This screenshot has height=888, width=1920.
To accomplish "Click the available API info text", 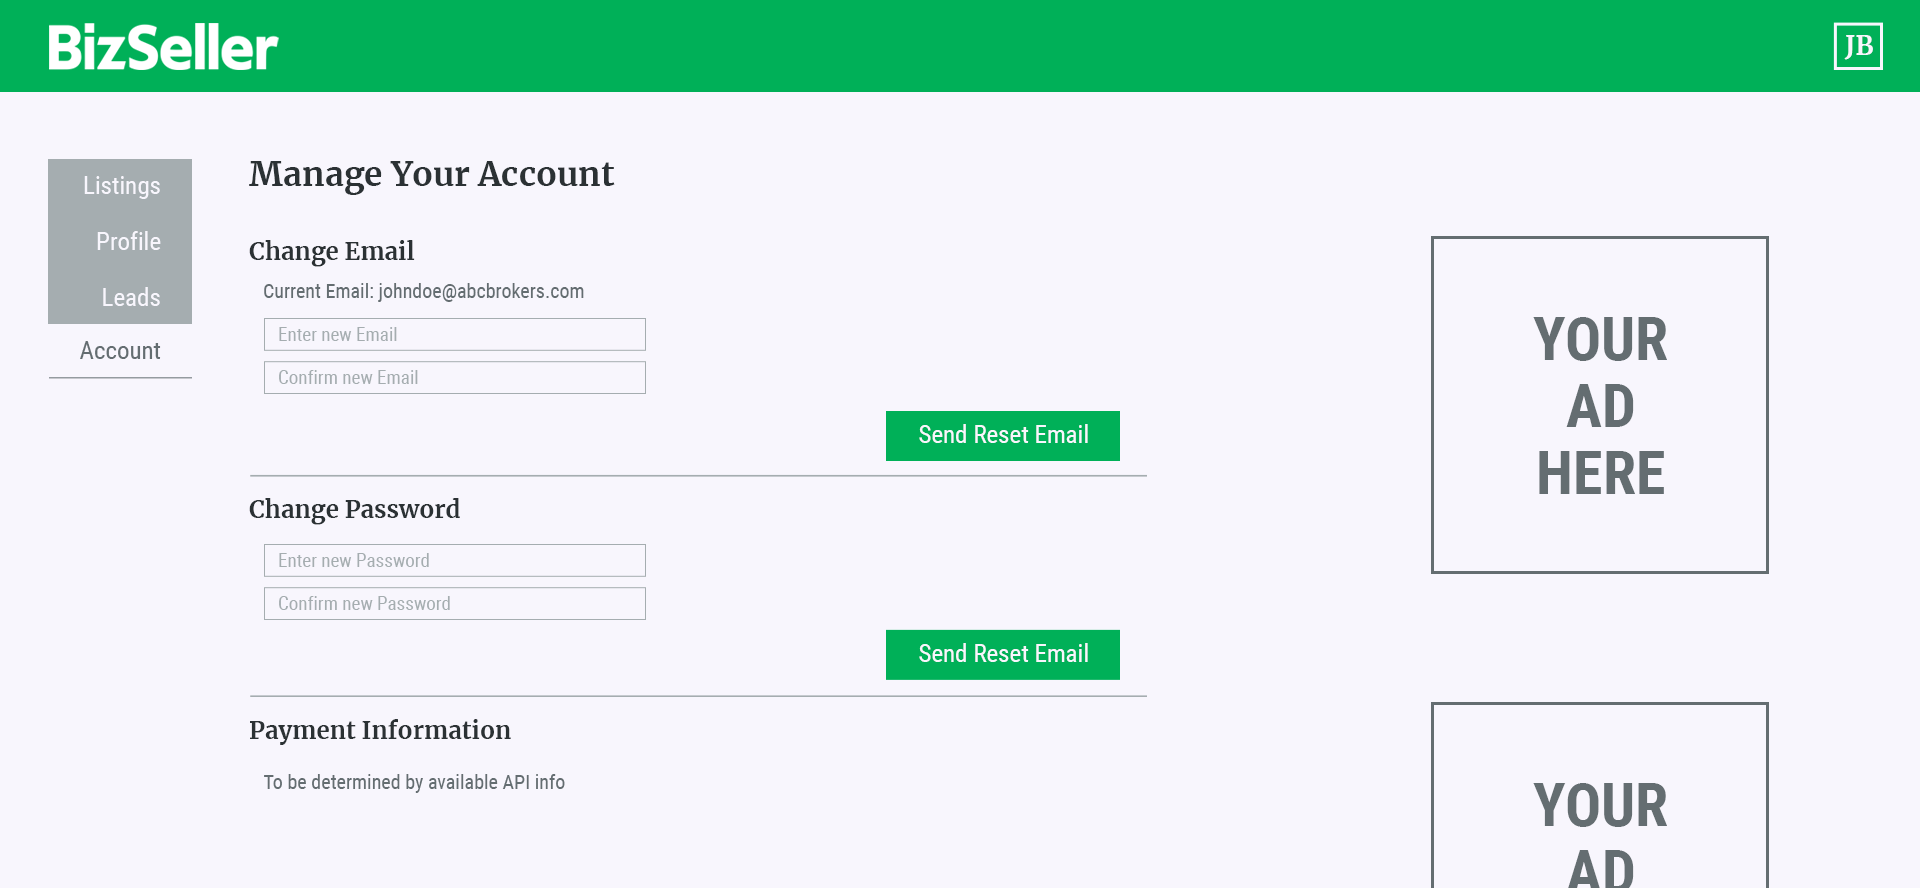I will click(x=496, y=782).
